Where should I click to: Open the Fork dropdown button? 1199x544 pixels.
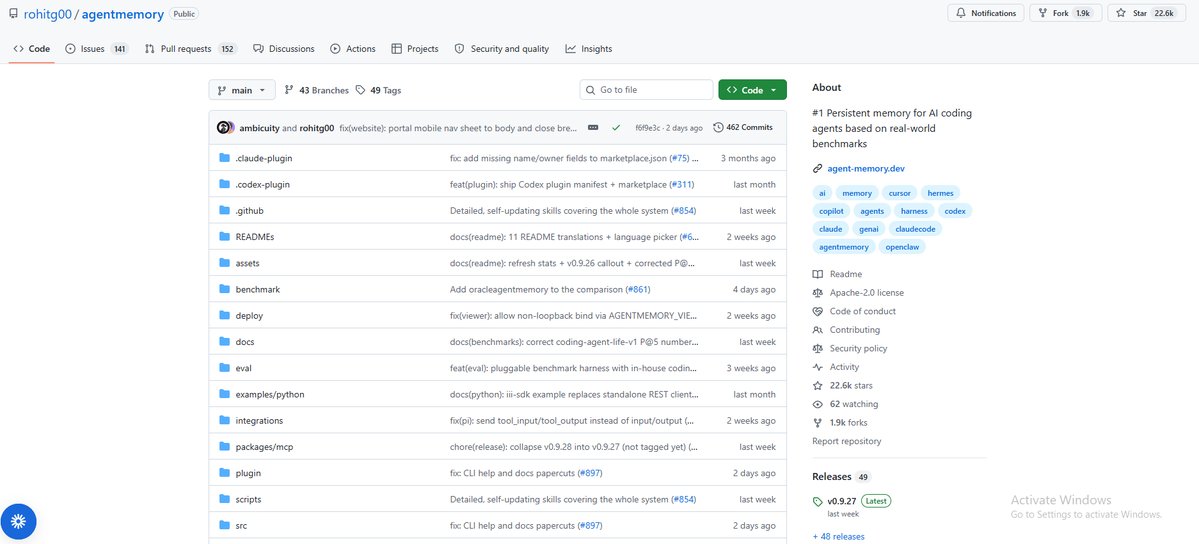coord(1066,13)
